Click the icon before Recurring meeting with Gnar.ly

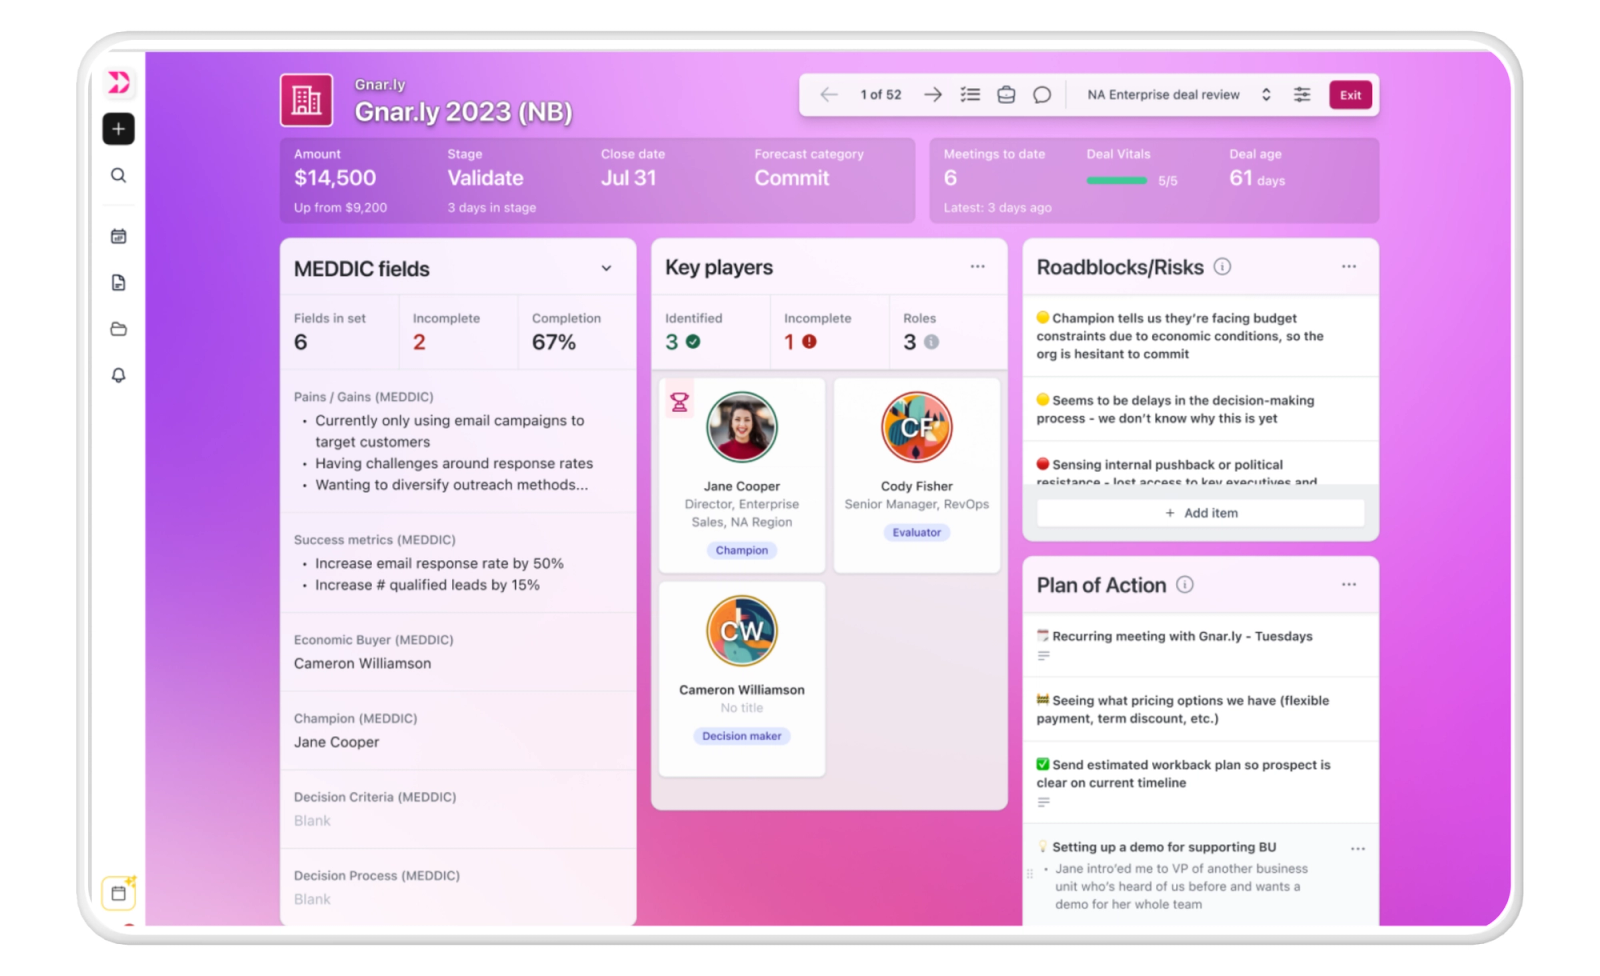click(1043, 636)
